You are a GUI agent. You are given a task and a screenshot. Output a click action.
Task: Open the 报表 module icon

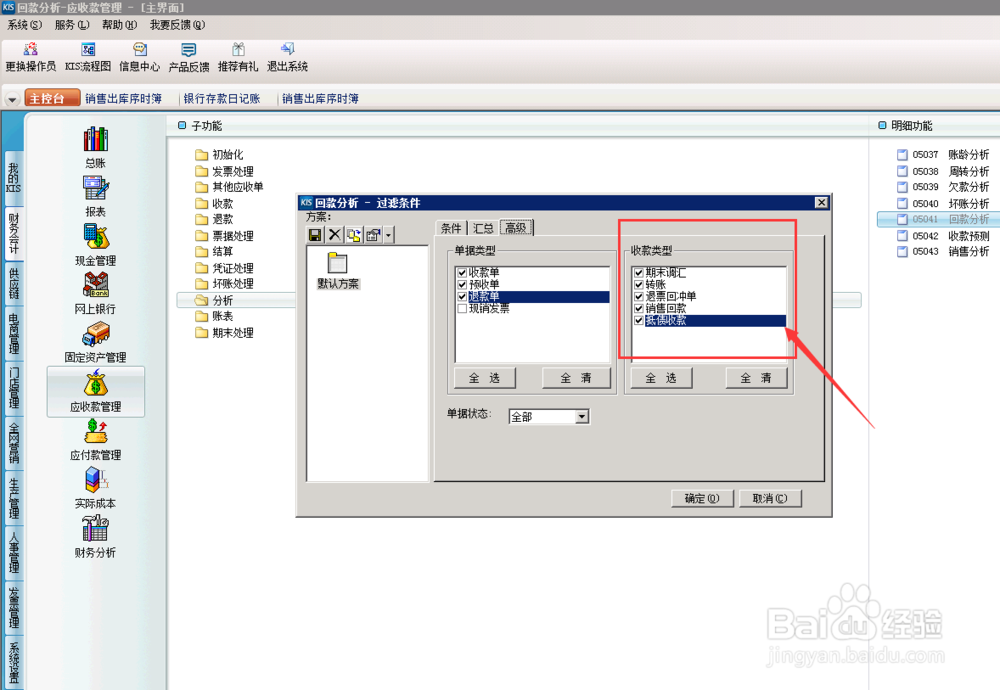tap(96, 196)
